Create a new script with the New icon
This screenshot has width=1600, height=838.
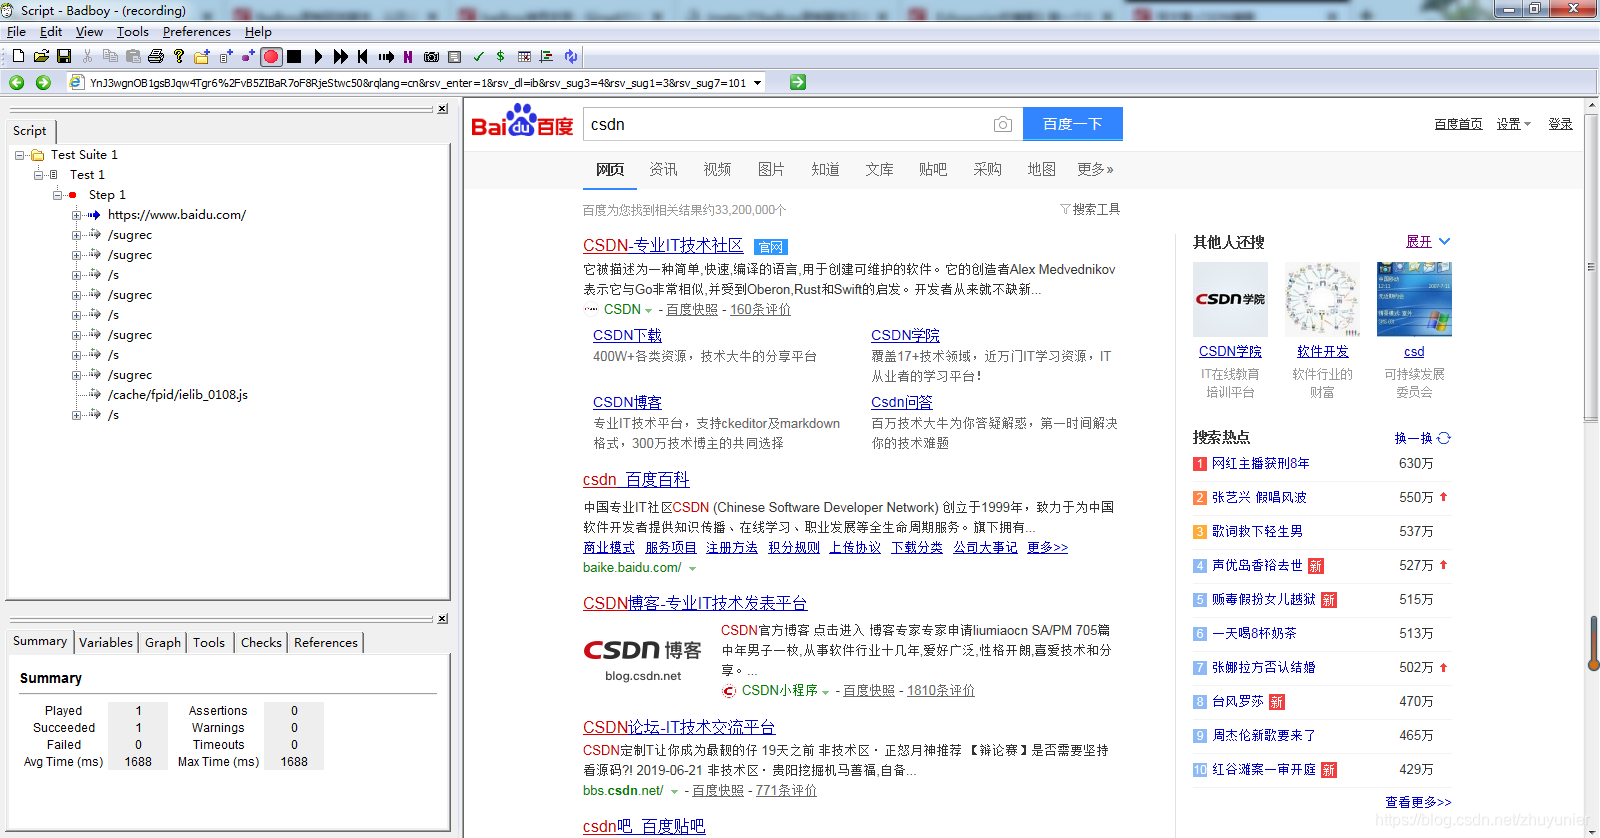18,57
